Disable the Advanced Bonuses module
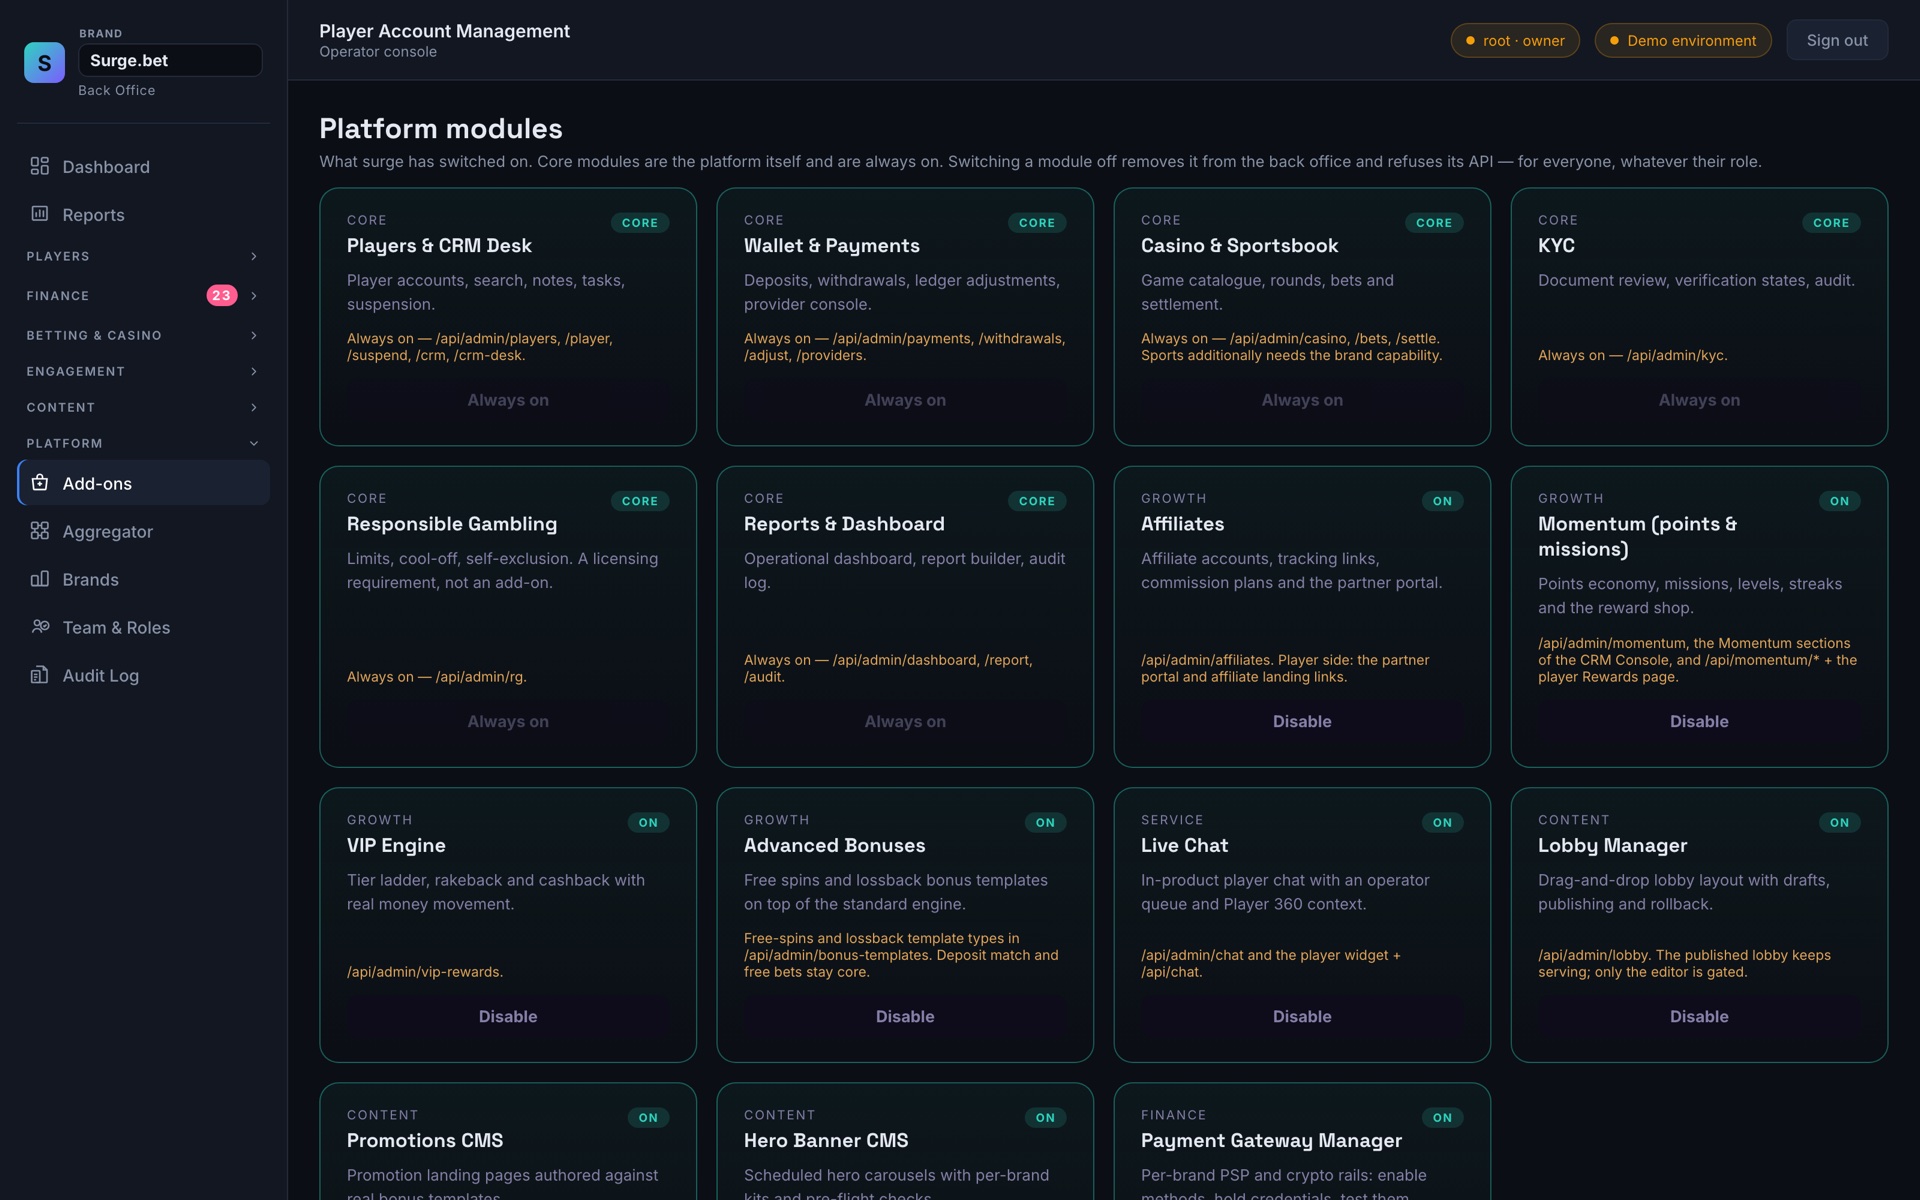1920x1200 pixels. pyautogui.click(x=905, y=1016)
